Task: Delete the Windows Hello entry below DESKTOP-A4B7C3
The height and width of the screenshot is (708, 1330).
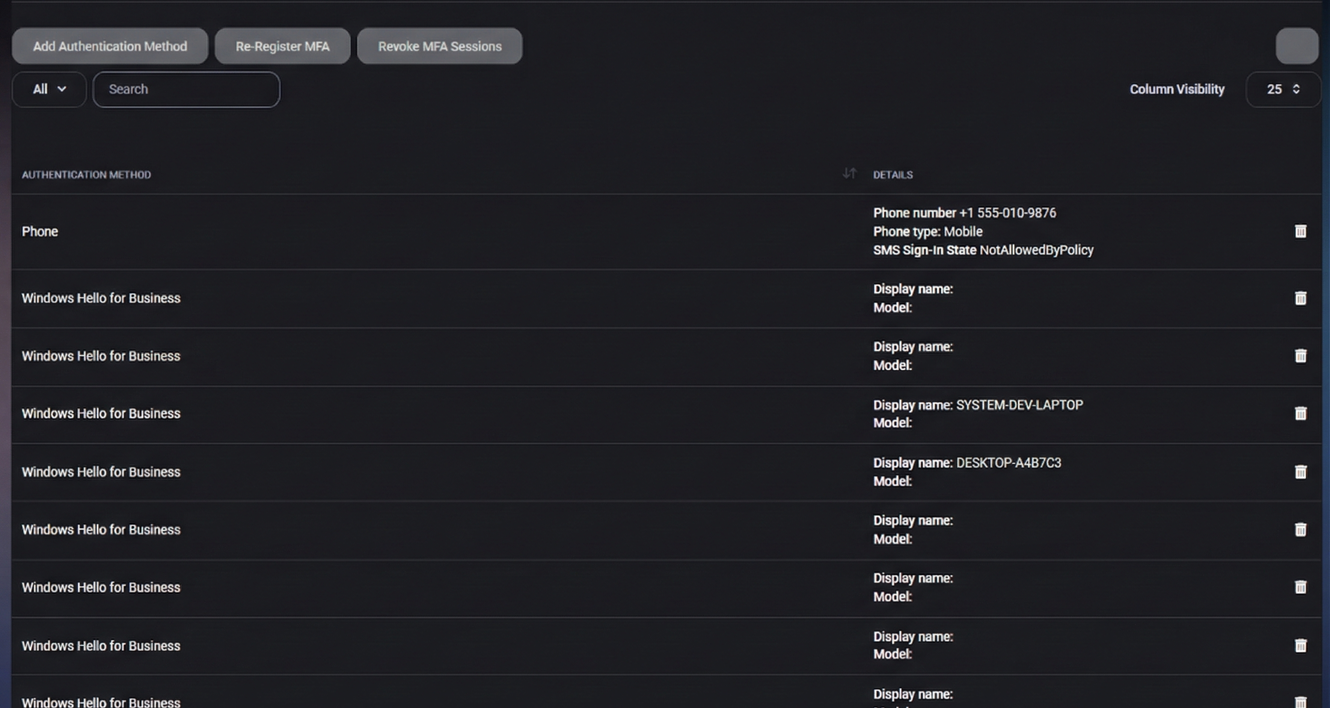Action: coord(1300,529)
